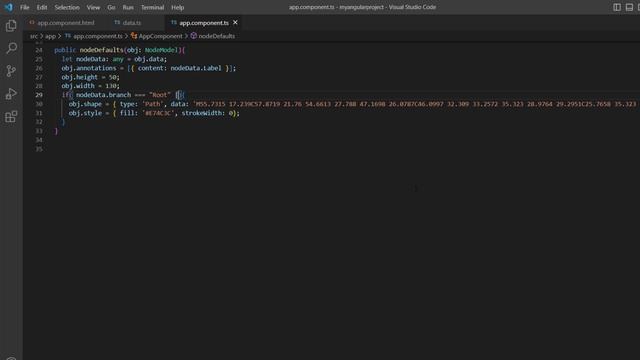Click line number 24 in gutter
This screenshot has width=640, height=360.
coord(39,50)
